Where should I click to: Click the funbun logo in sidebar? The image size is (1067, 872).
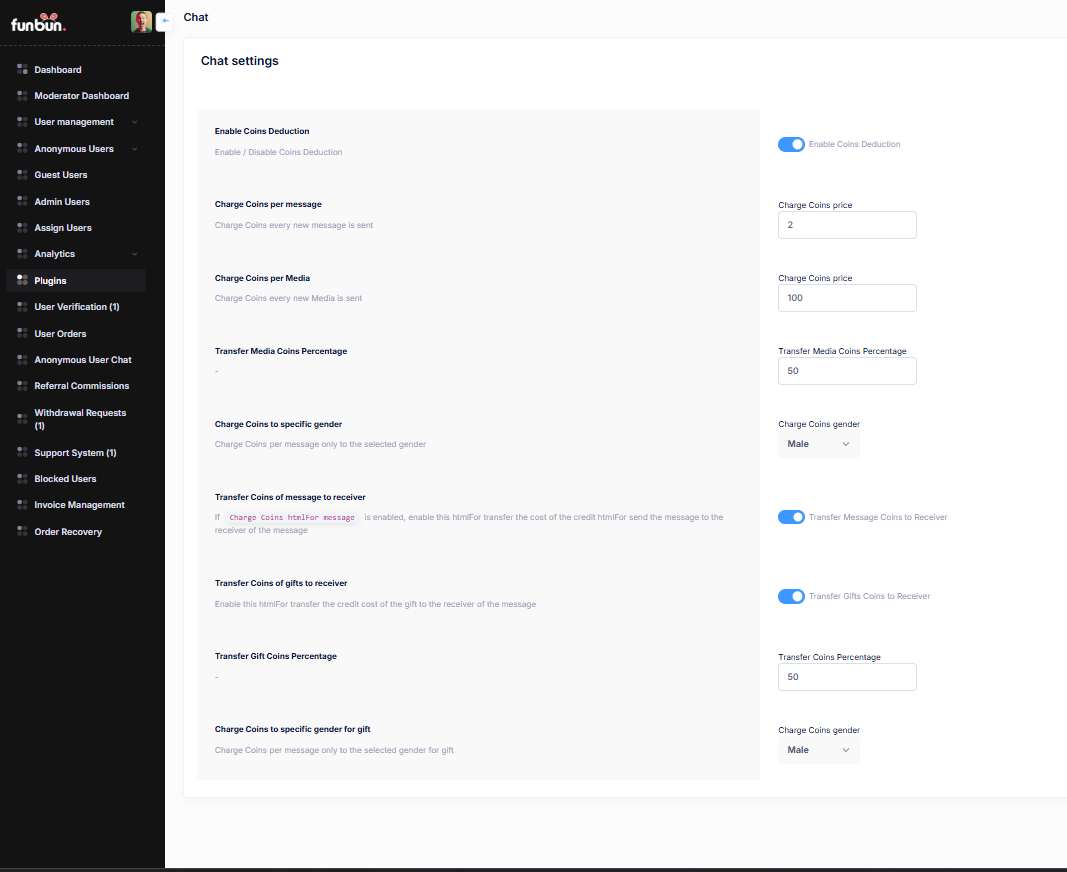coord(39,23)
